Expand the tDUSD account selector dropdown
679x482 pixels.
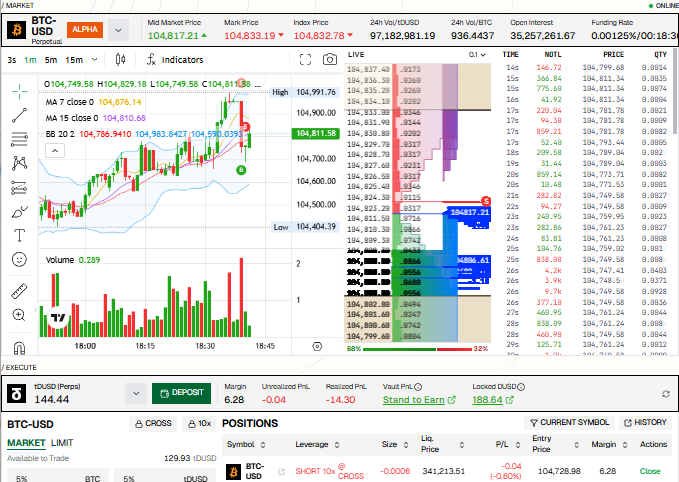(x=136, y=393)
